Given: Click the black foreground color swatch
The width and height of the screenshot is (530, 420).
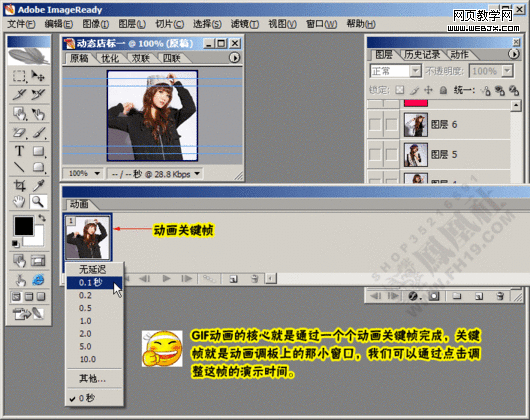Looking at the screenshot, I should [24, 226].
